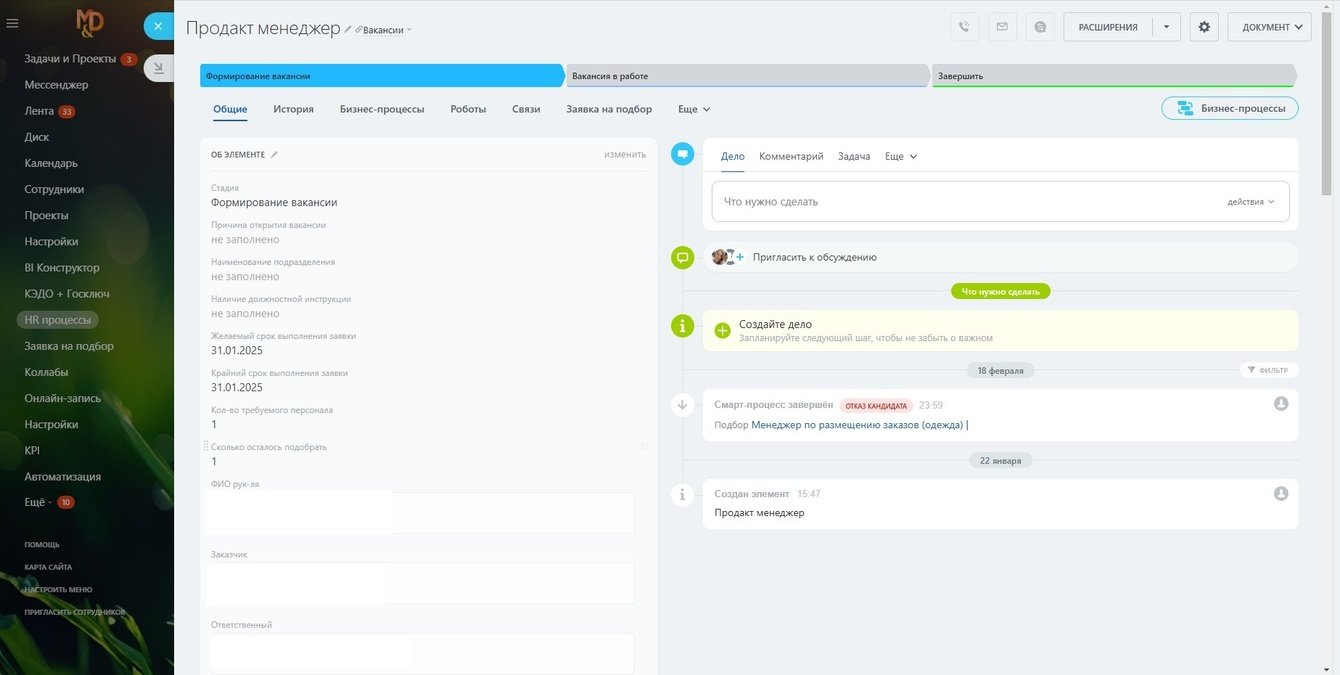
Task: Click the РАСШИРЕНИЯ button
Action: [1108, 27]
